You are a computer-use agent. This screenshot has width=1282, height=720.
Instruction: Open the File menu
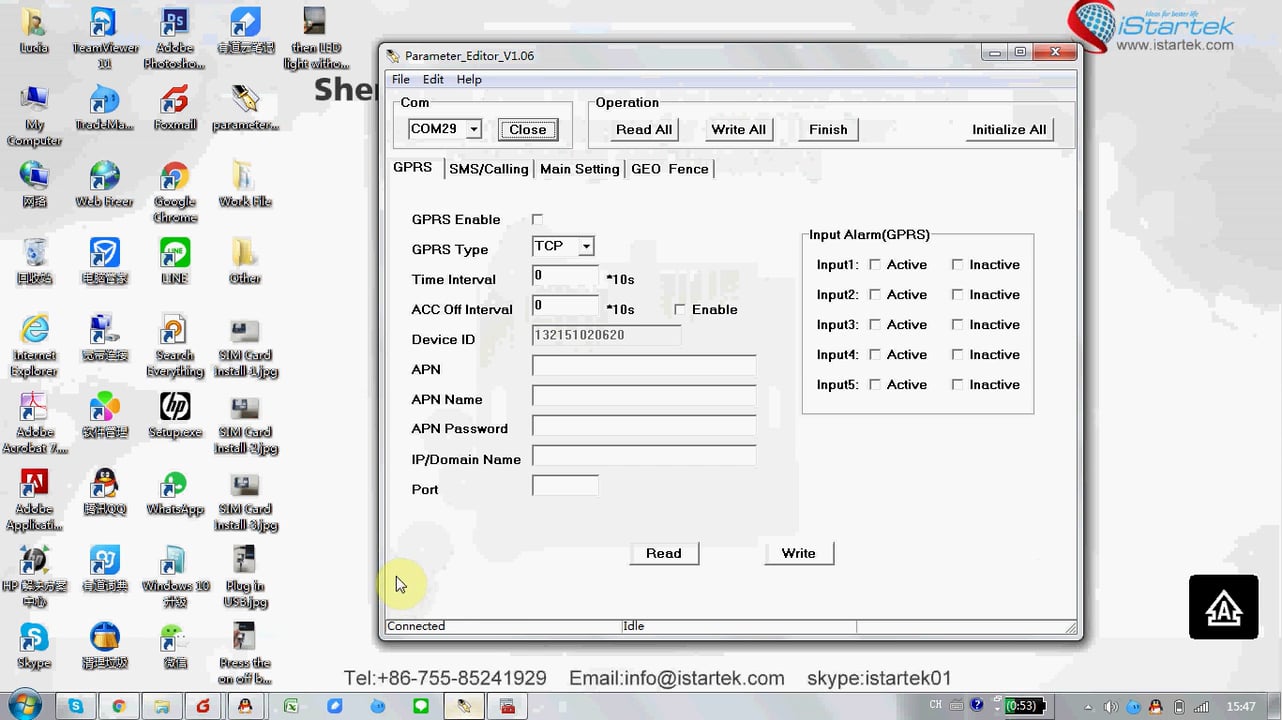[401, 79]
